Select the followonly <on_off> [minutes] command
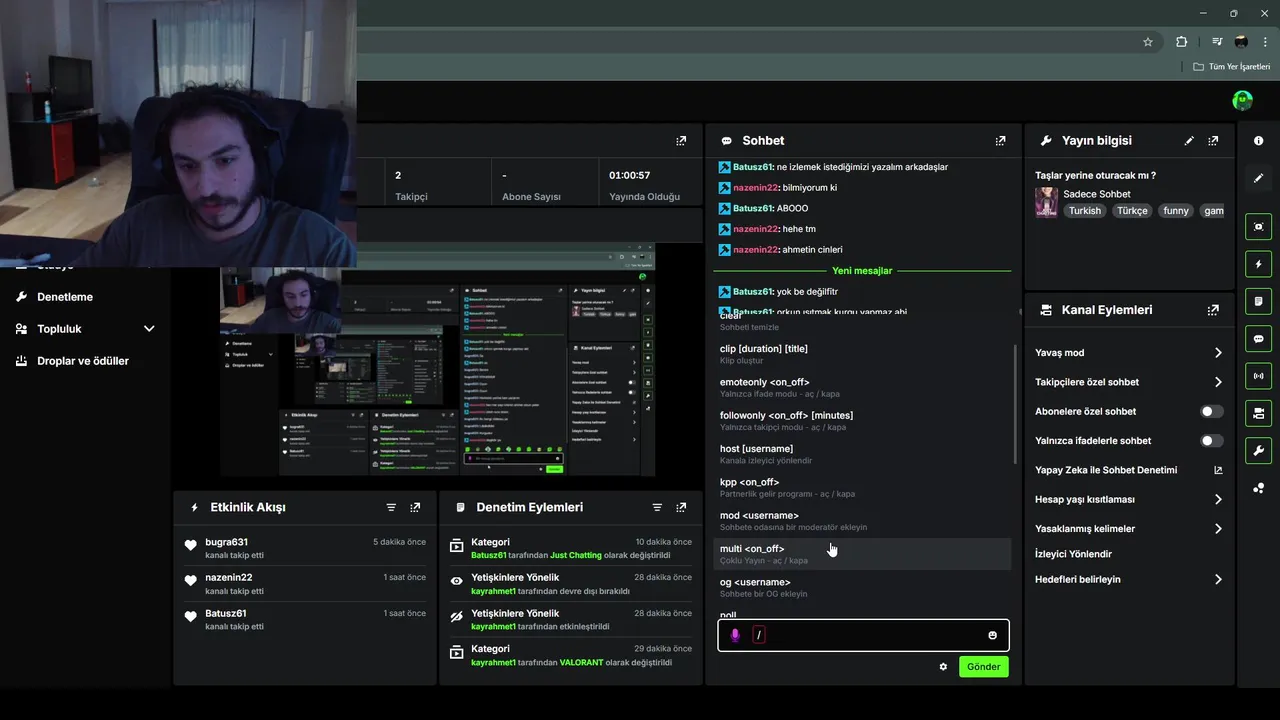This screenshot has height=720, width=1280. click(864, 421)
